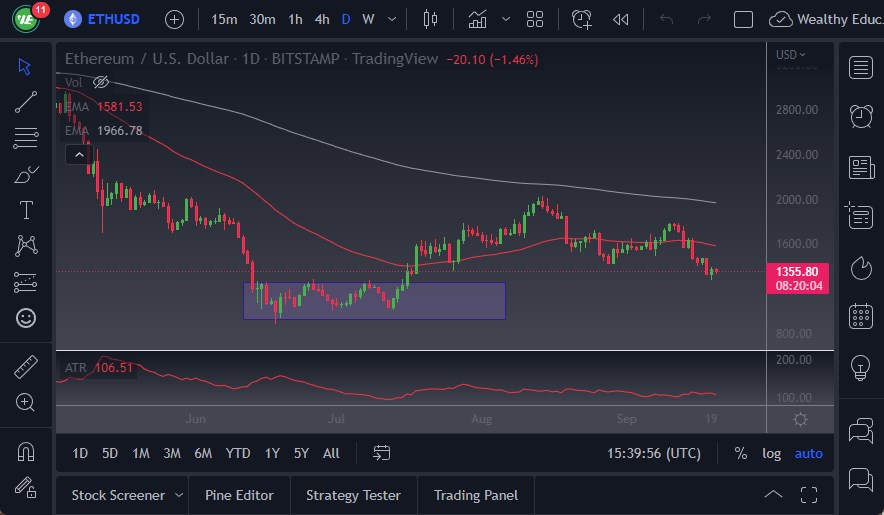Open the candlestick chart type selector
This screenshot has width=884, height=515.
(x=431, y=19)
